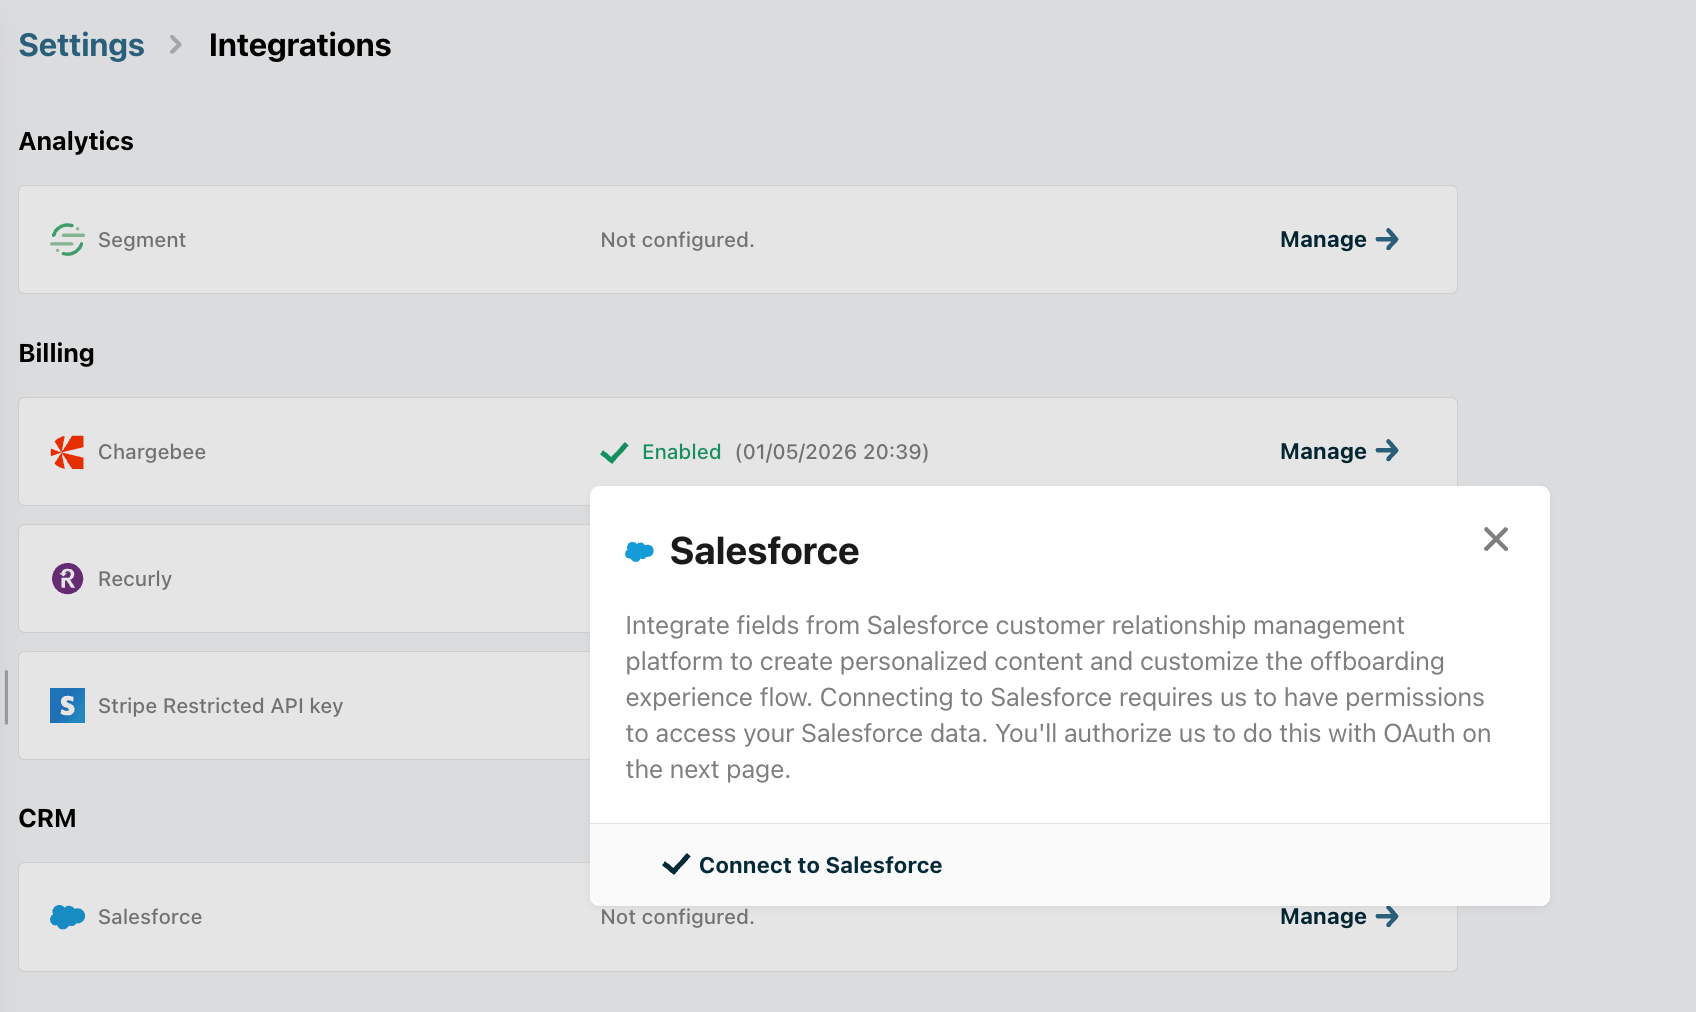Screen dimensions: 1696x1012
Task: Click the green Enabled checkmark for Chargebee
Action: [x=614, y=453]
